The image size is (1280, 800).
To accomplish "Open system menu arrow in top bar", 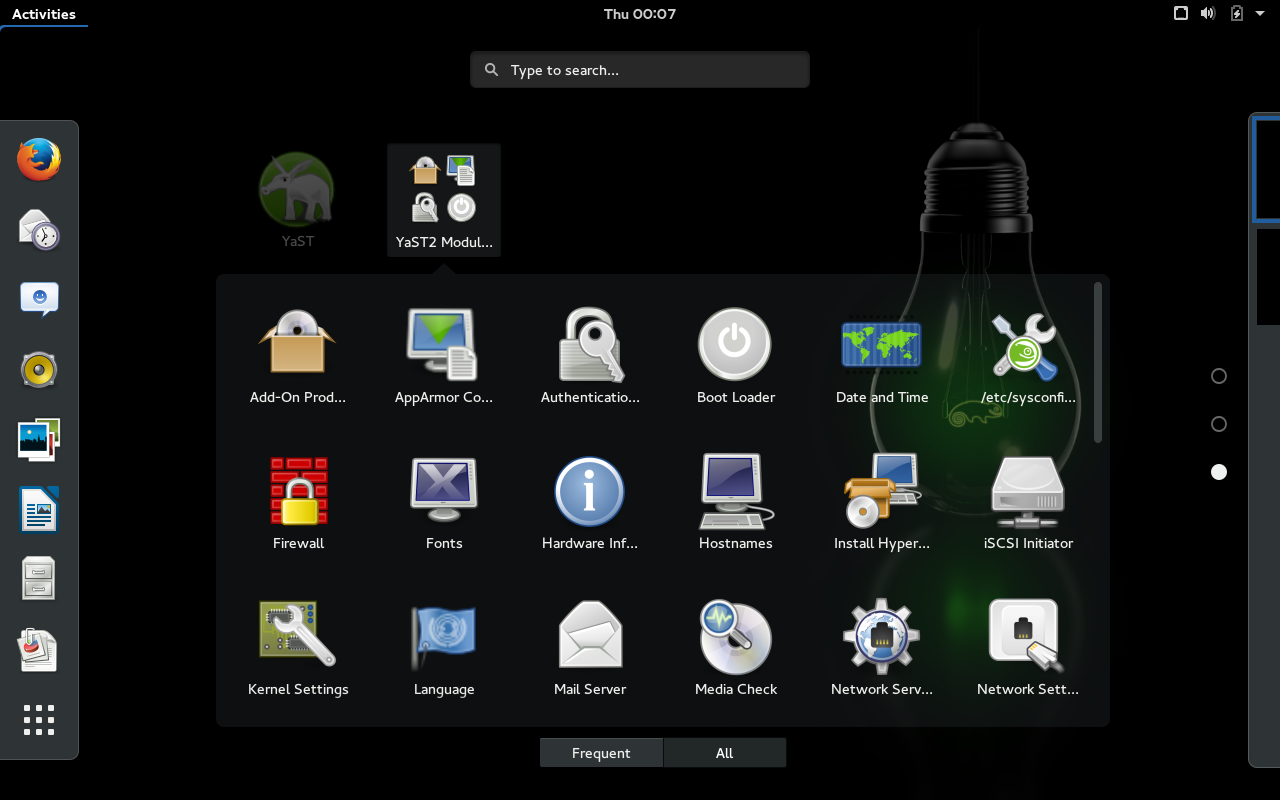I will click(1260, 14).
